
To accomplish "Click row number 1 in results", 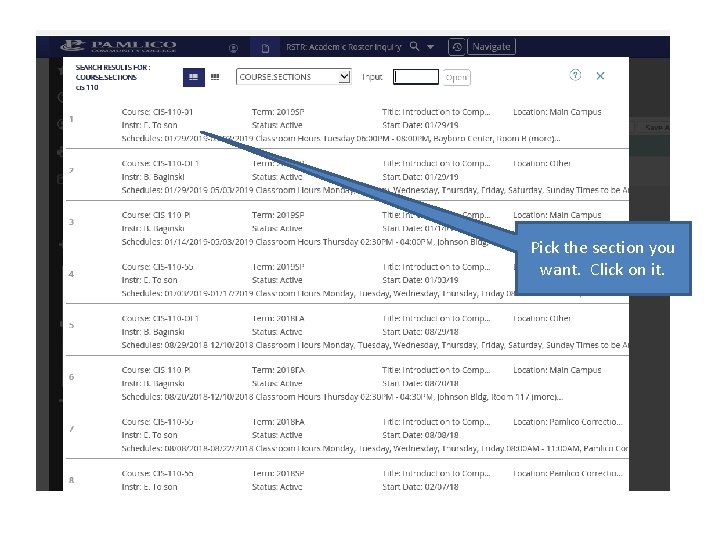I will [71, 119].
